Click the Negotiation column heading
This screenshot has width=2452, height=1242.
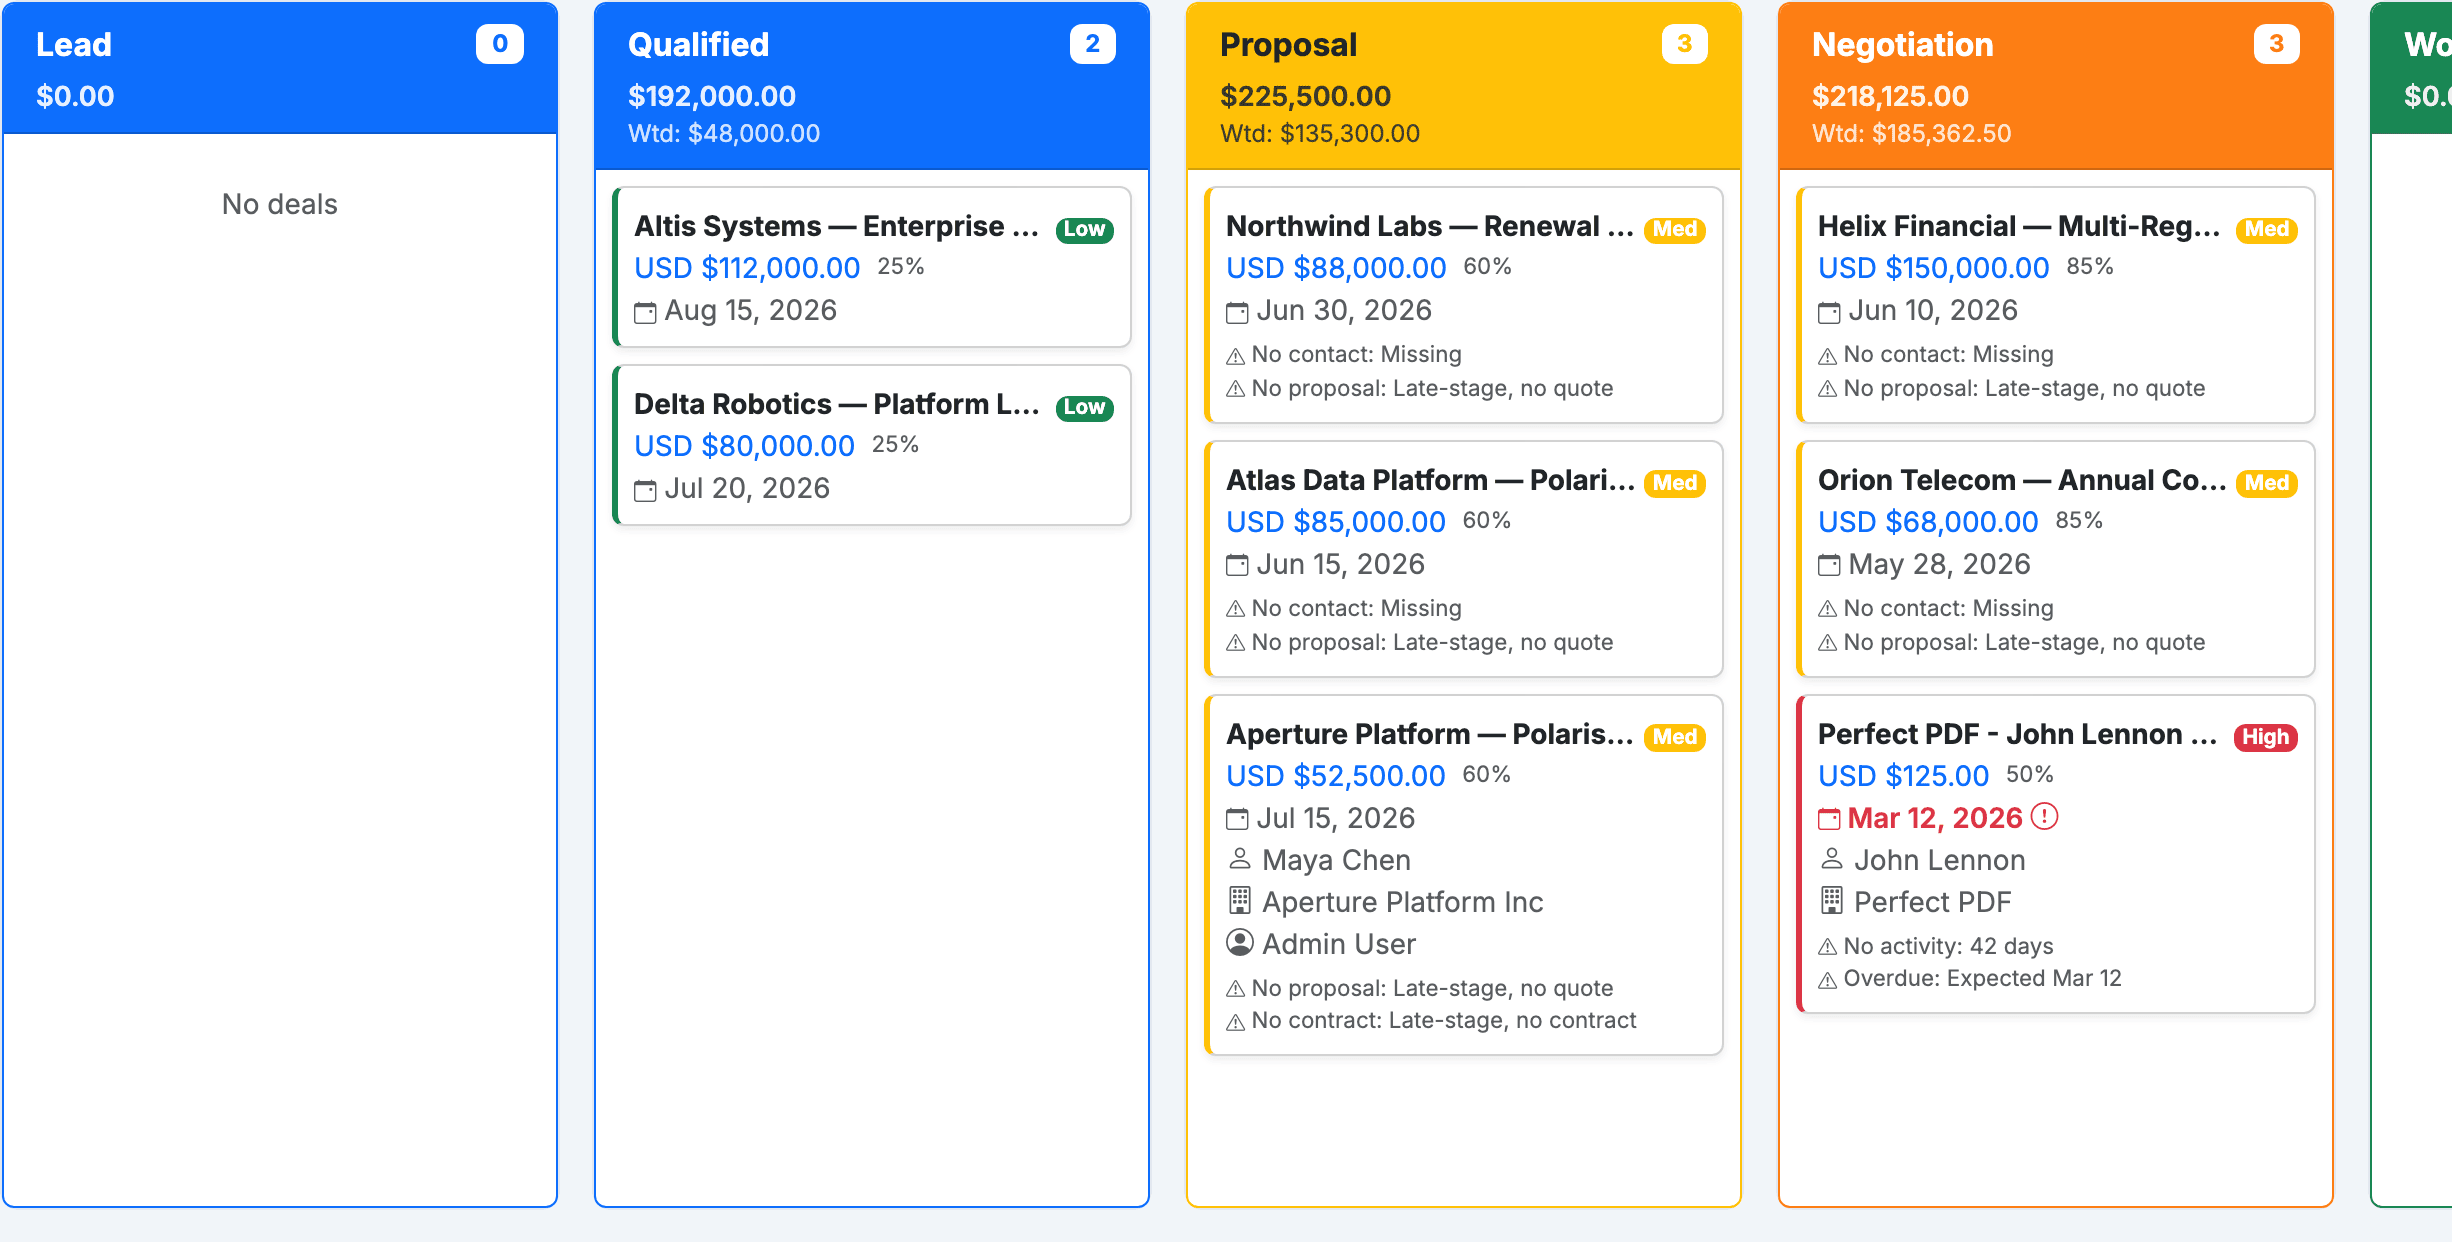coord(1902,45)
